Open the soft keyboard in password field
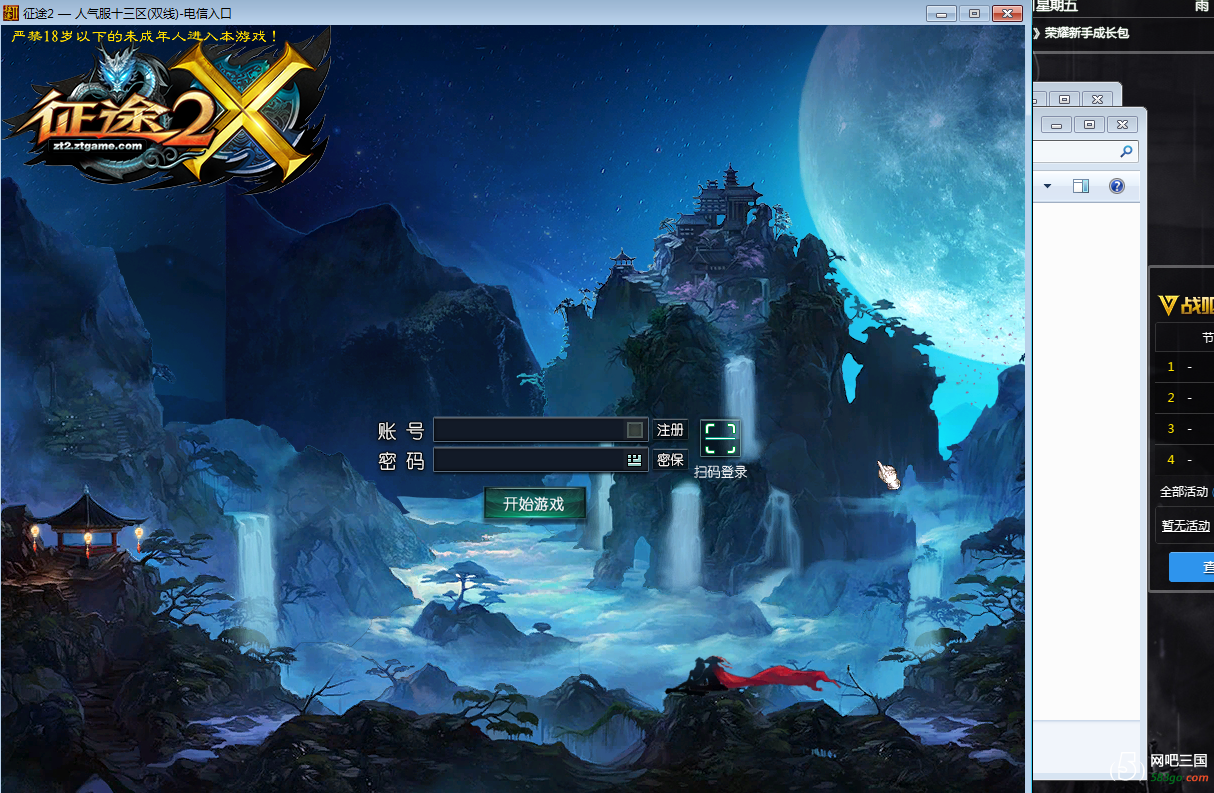The width and height of the screenshot is (1214, 793). coord(634,460)
